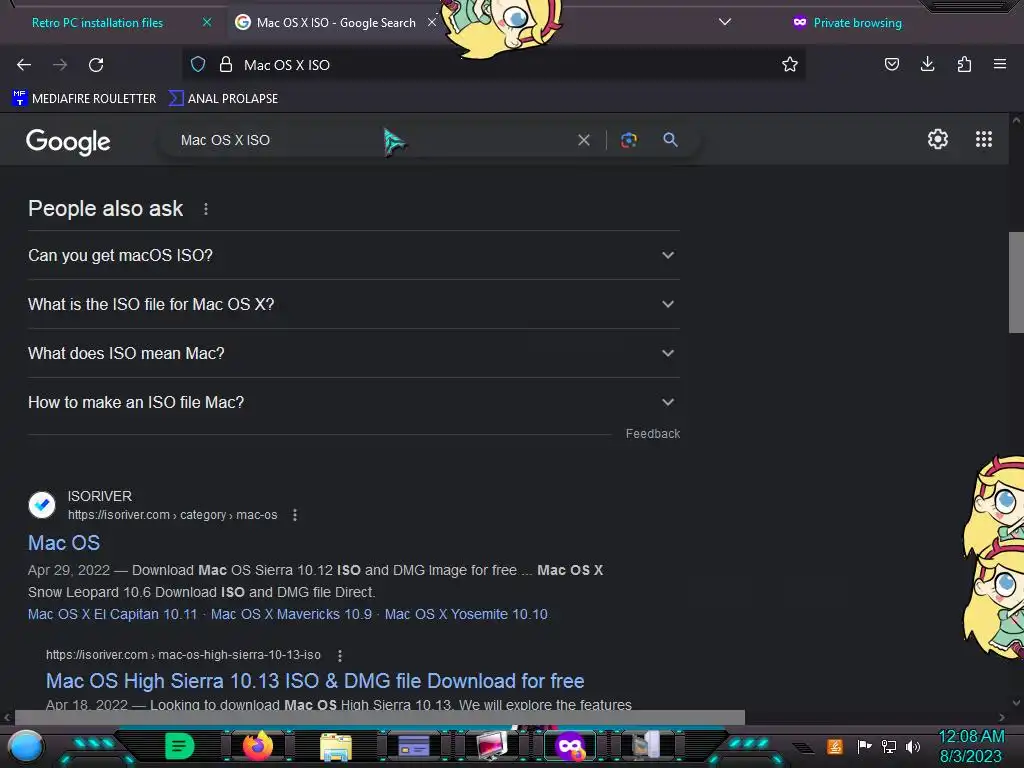The image size is (1024, 768).
Task: Click the page vertical scrollbar thumb
Action: [x=1016, y=282]
